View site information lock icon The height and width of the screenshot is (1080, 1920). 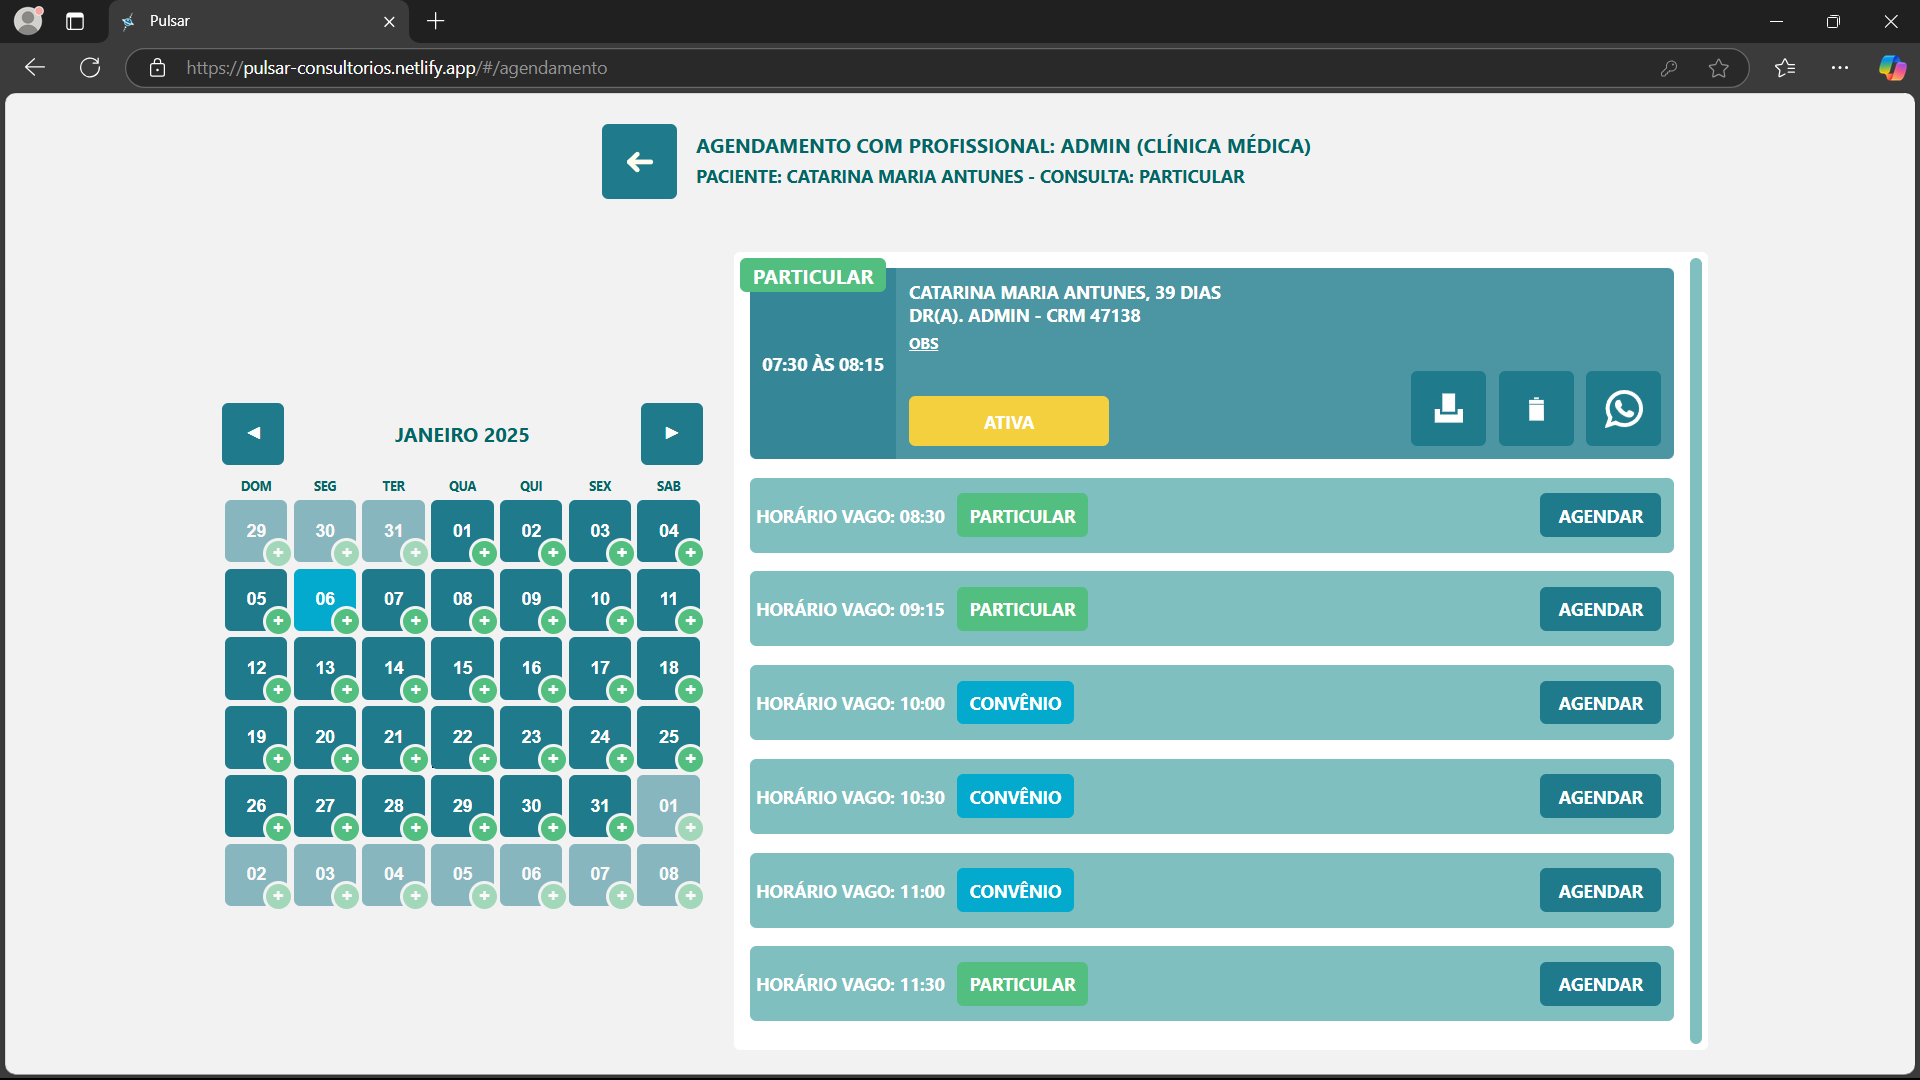[x=157, y=68]
